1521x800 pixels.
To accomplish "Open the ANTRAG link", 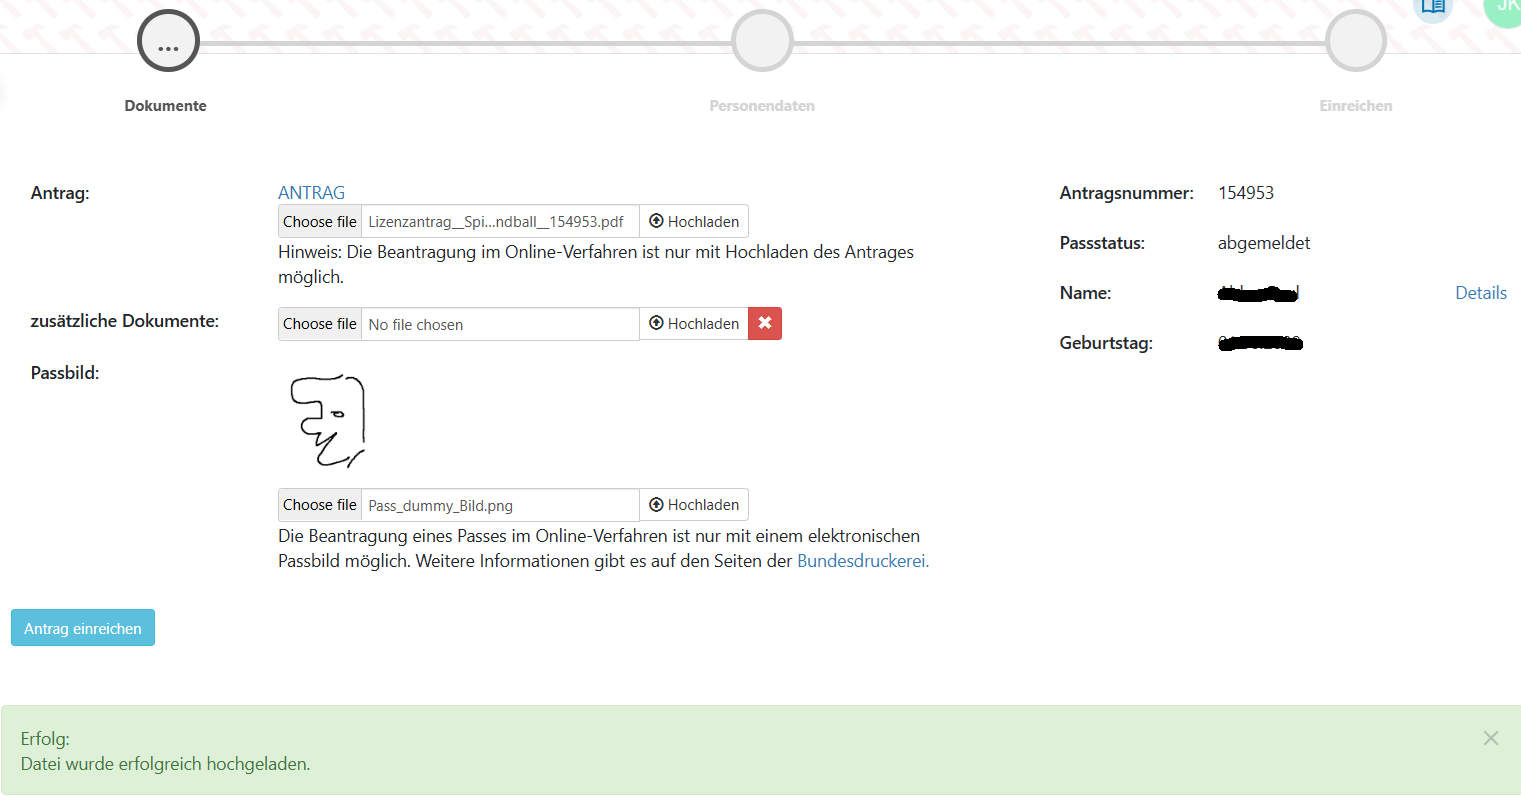I will 311,193.
